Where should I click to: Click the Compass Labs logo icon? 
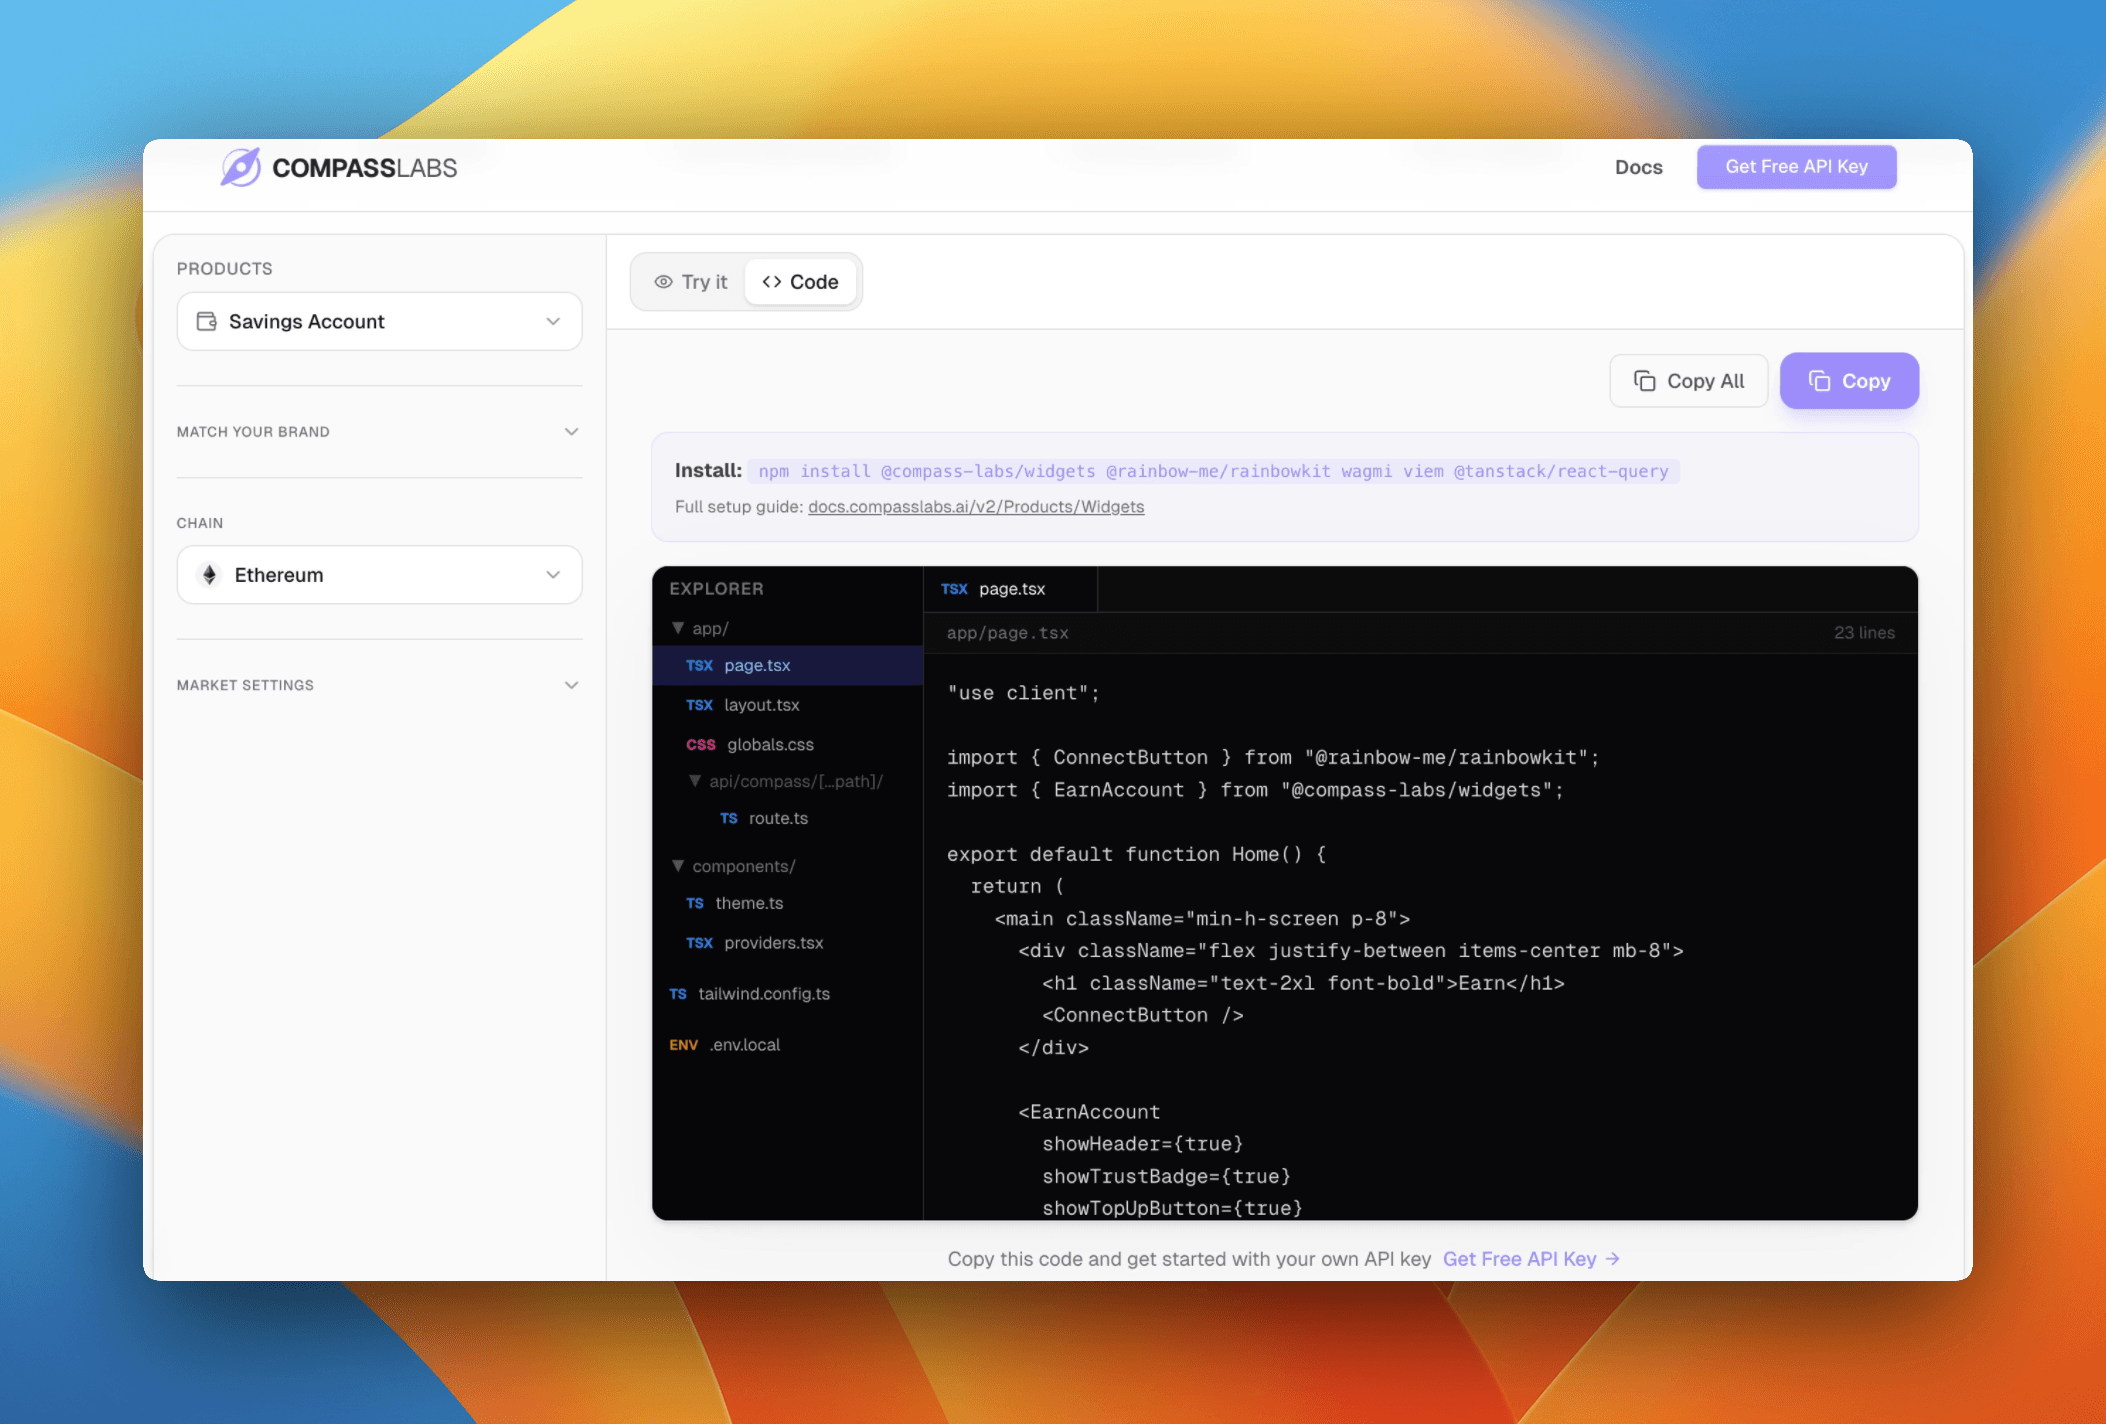[241, 166]
